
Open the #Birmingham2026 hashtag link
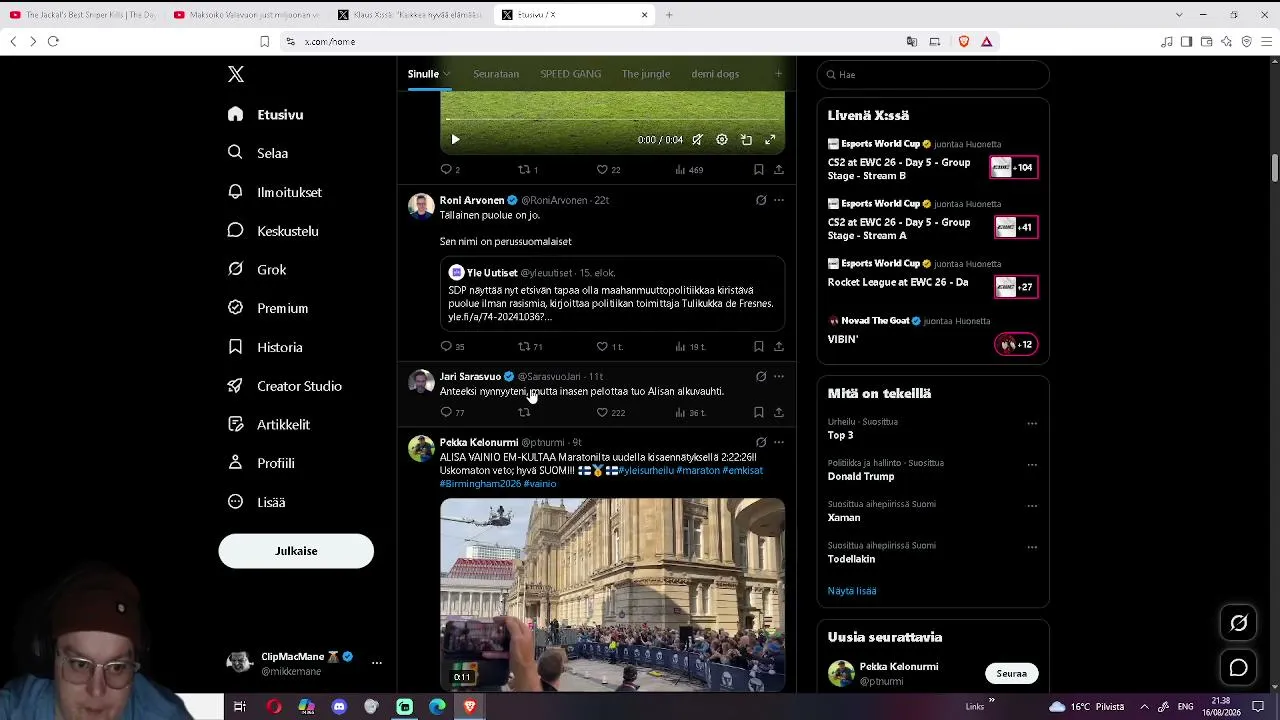tap(480, 484)
